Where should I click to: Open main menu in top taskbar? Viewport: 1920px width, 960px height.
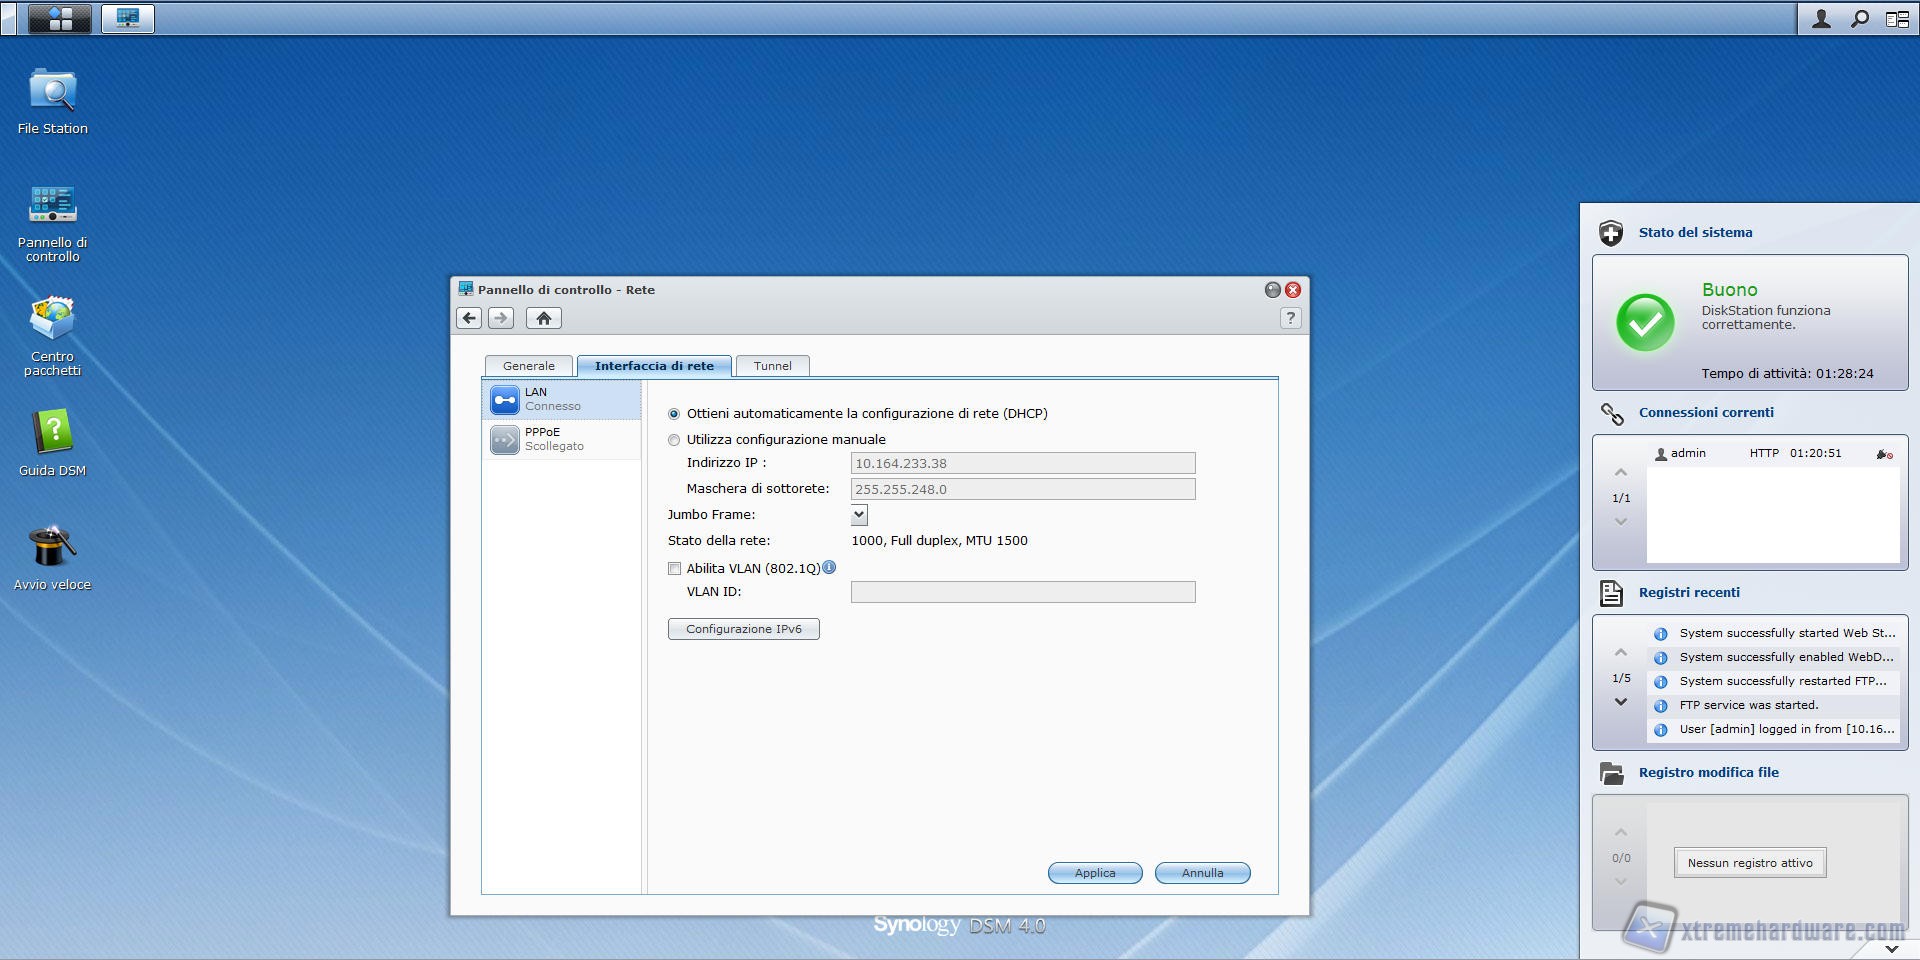(x=59, y=18)
